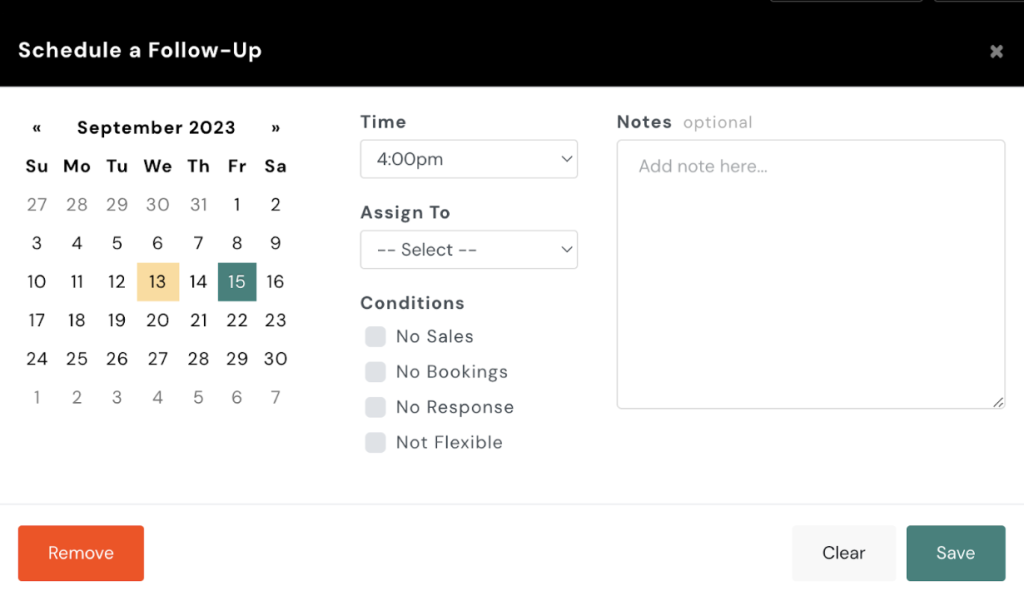The width and height of the screenshot is (1024, 596).
Task: Check the No Bookings condition
Action: tap(376, 372)
